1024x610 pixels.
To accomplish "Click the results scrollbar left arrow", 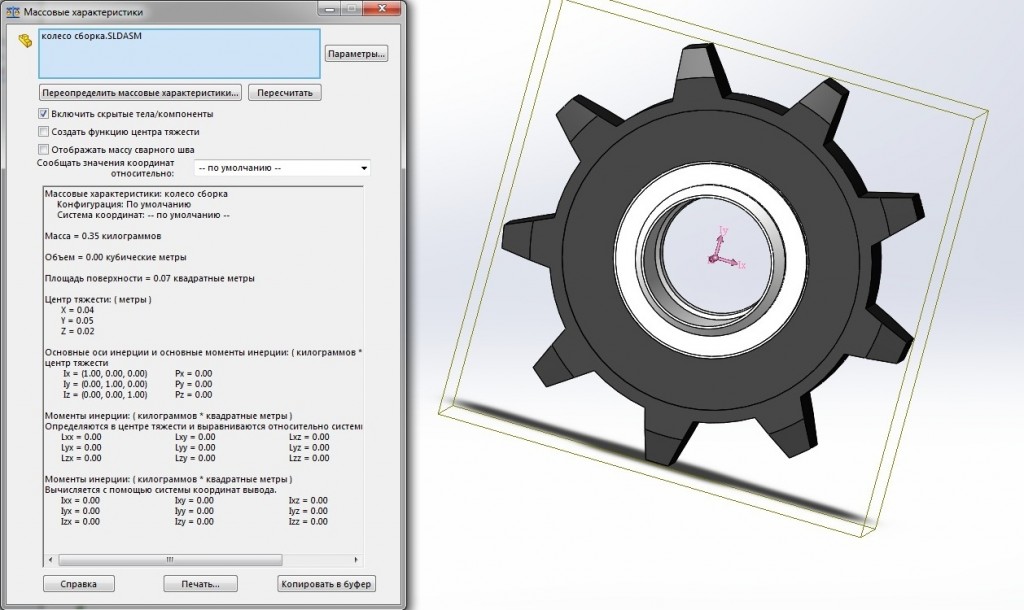I will [51, 560].
